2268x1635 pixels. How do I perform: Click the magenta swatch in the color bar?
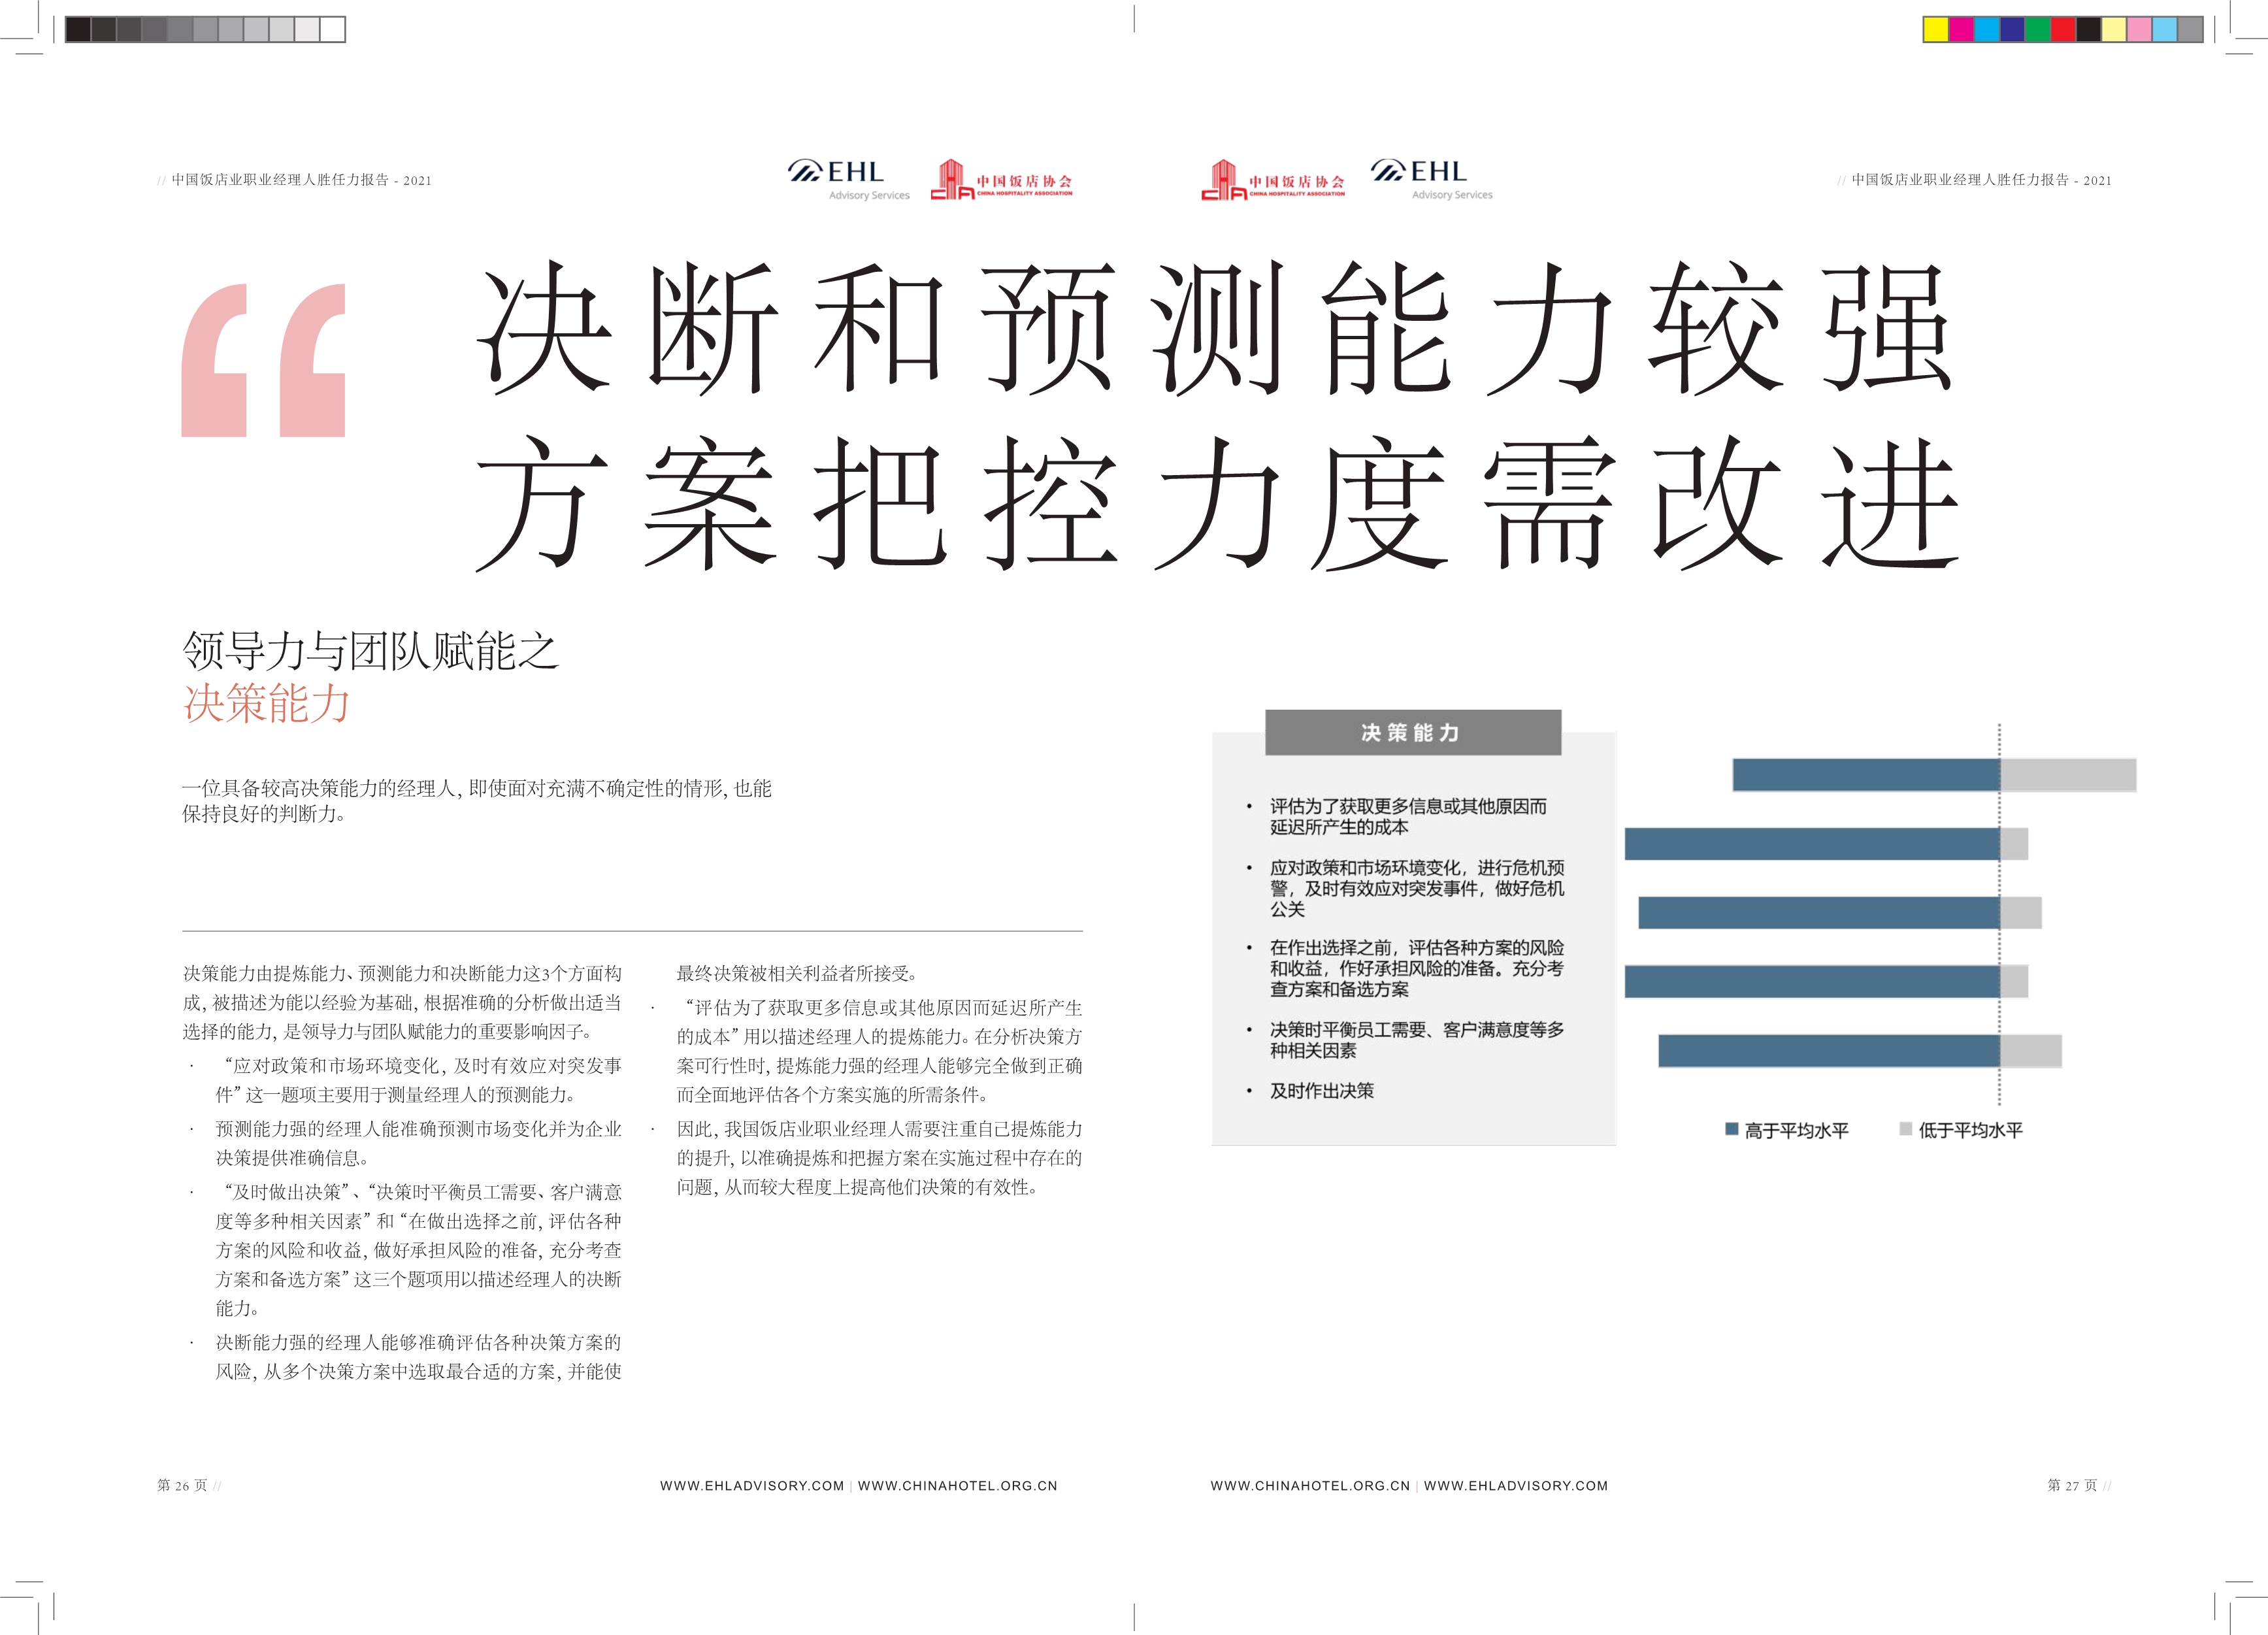pyautogui.click(x=1961, y=29)
